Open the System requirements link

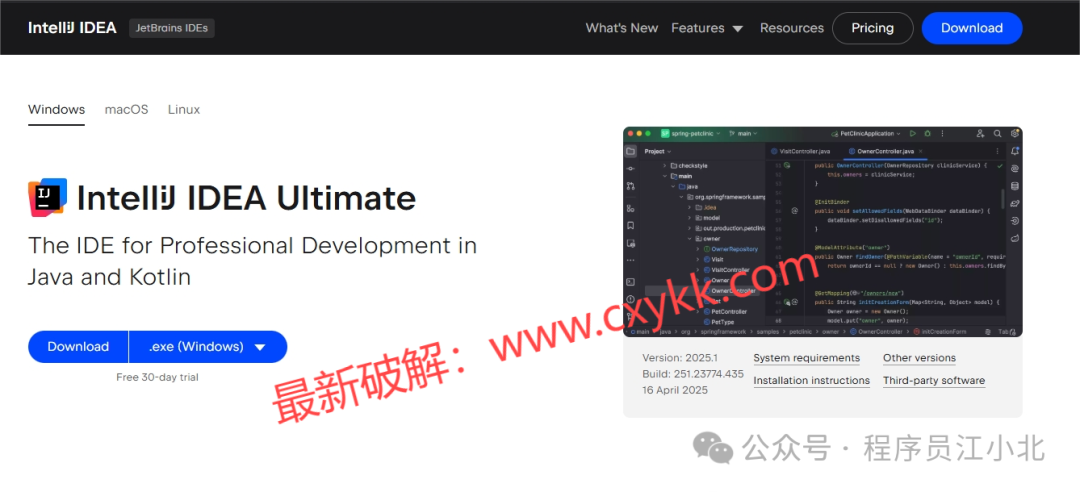click(807, 358)
